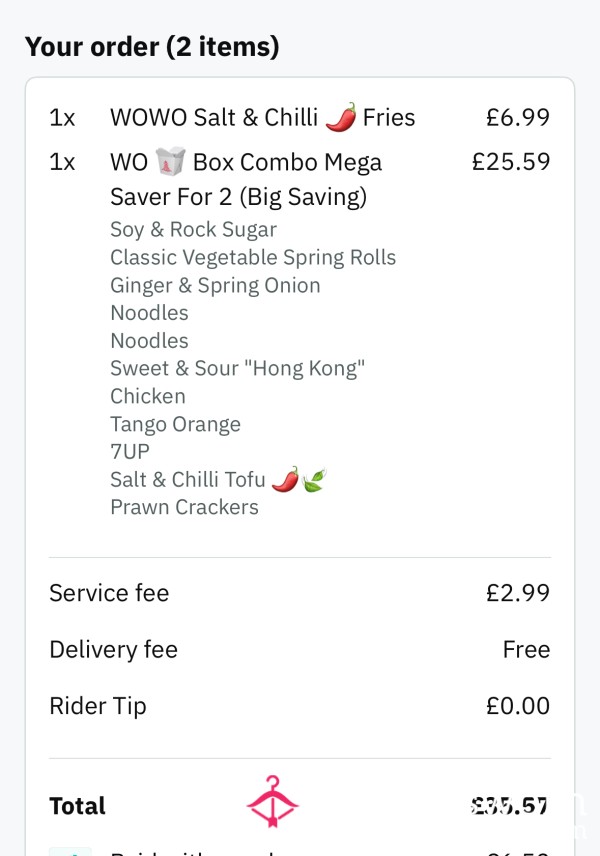Click the Ginger & Spring Onion line
This screenshot has width=600, height=856.
215,286
